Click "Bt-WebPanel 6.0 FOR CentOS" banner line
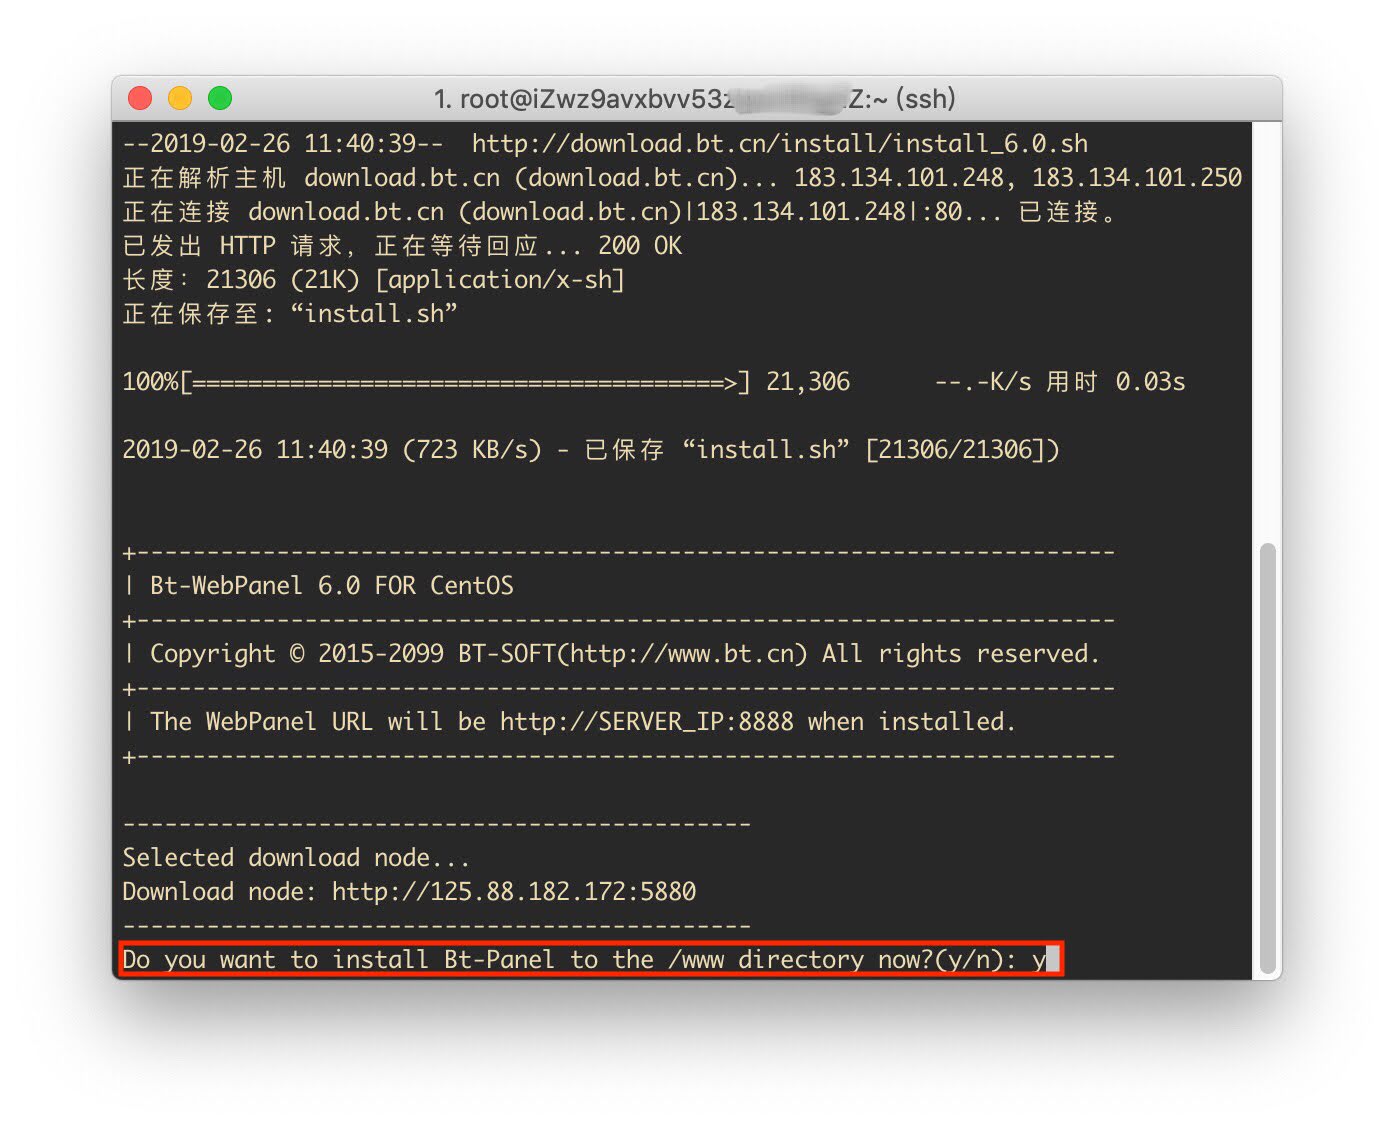This screenshot has width=1394, height=1128. point(331,586)
